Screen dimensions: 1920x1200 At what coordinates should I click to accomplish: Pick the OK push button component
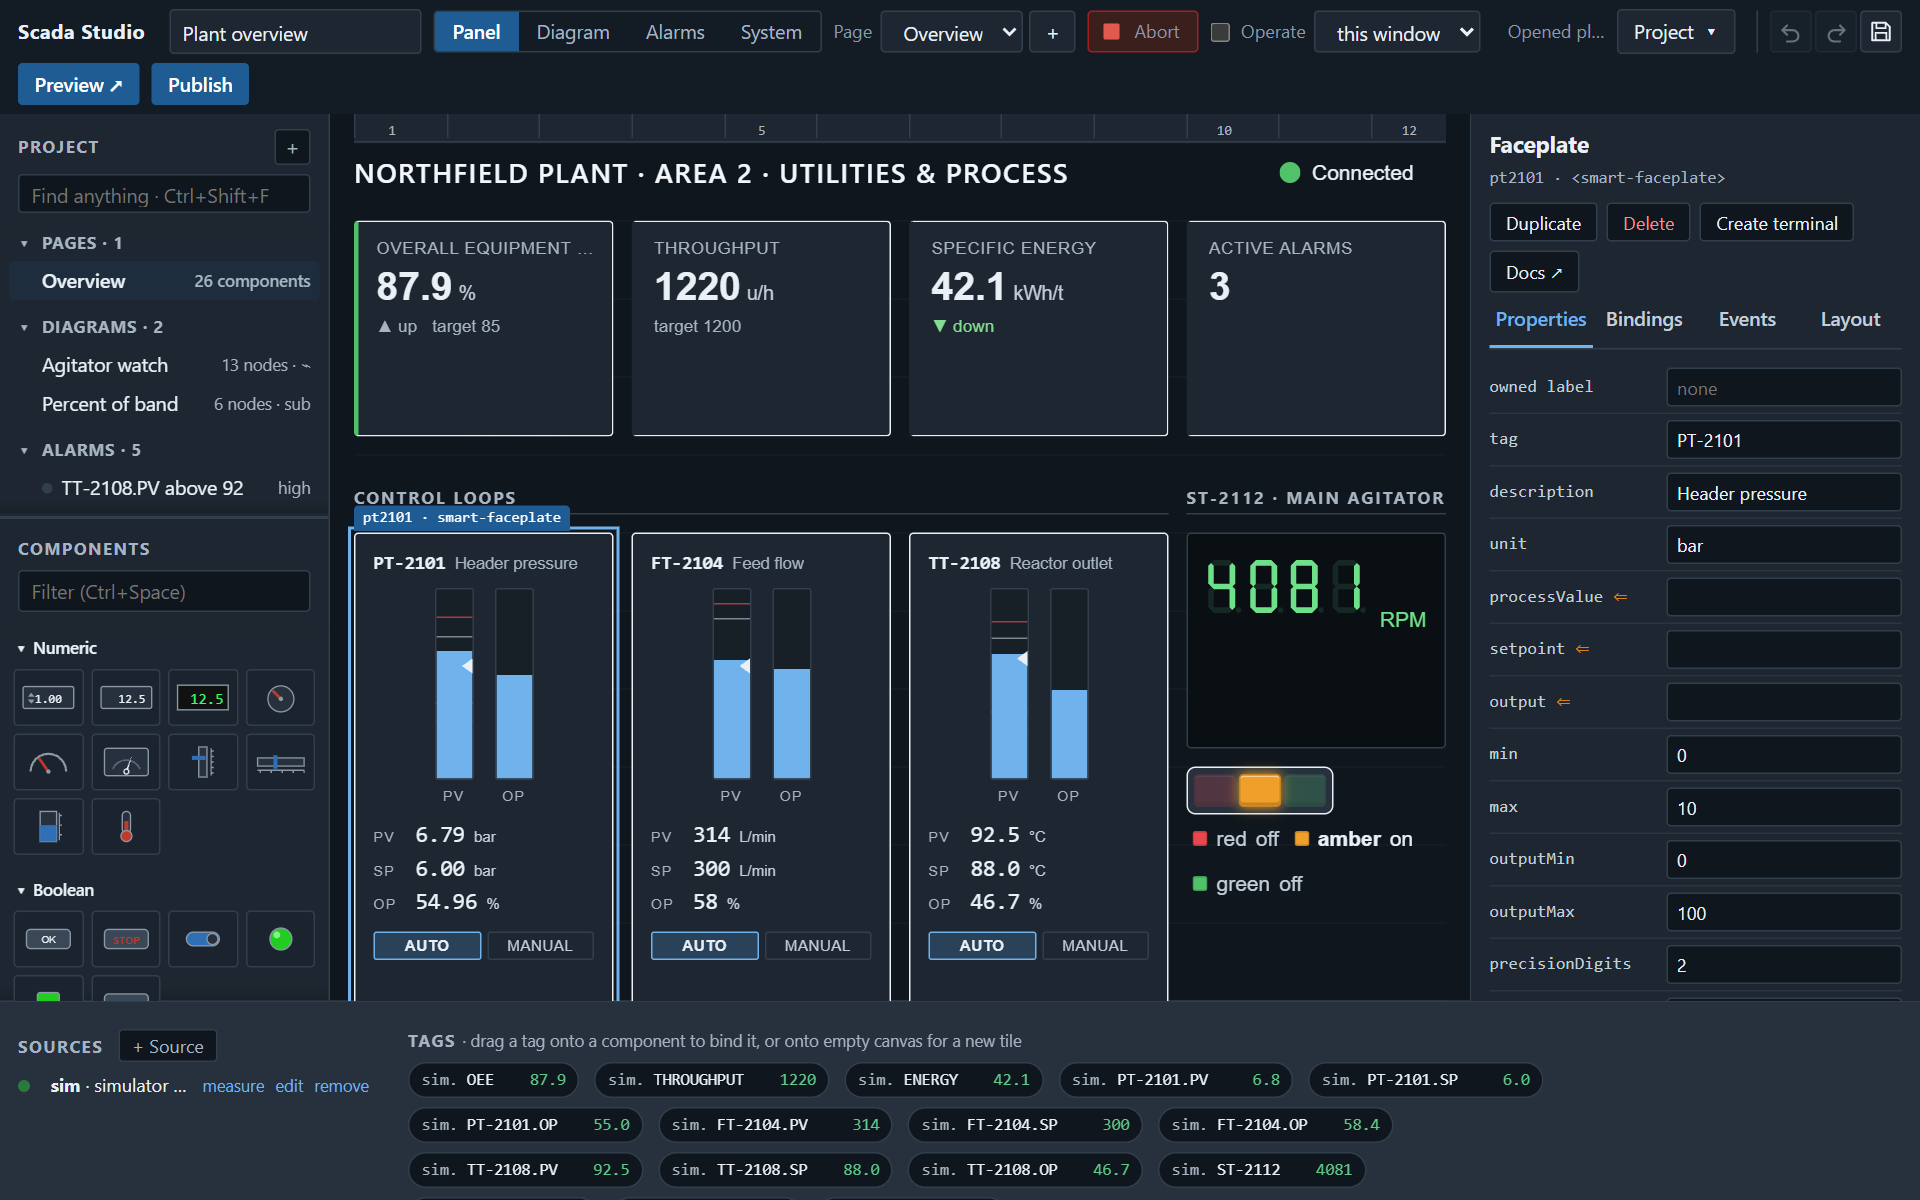(x=48, y=939)
